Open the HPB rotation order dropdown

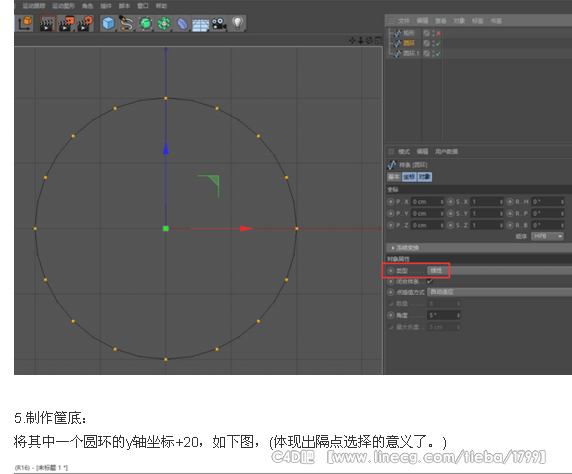click(x=547, y=236)
